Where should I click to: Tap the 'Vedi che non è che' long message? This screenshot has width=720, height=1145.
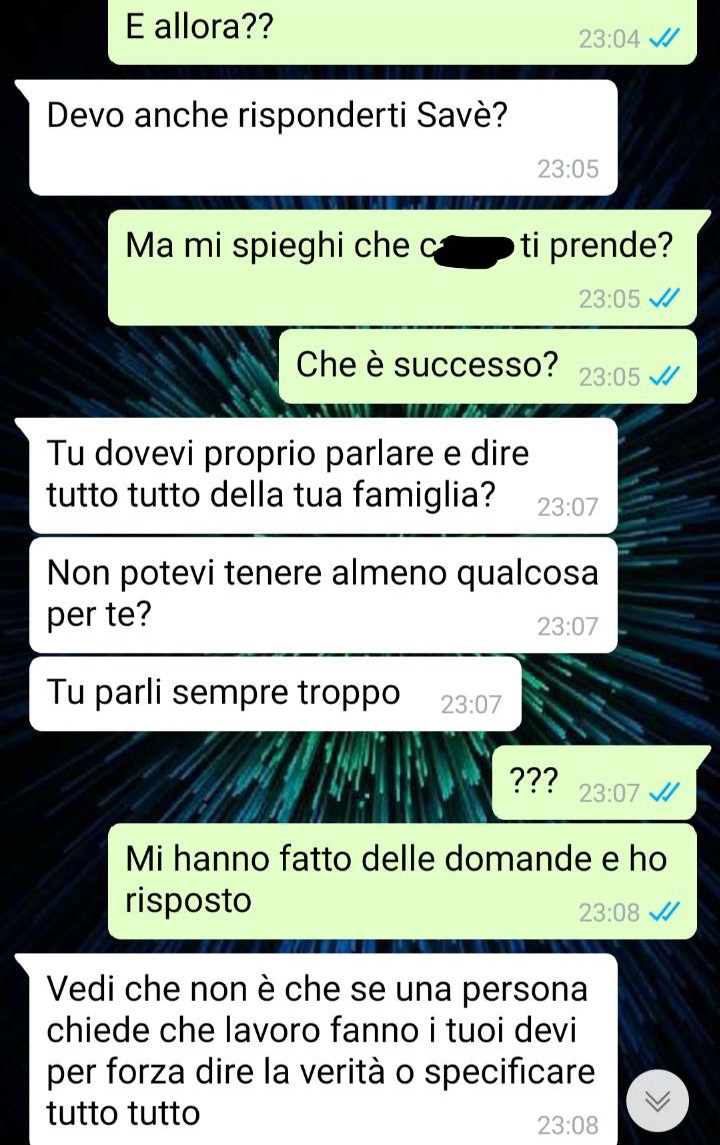(x=323, y=1050)
